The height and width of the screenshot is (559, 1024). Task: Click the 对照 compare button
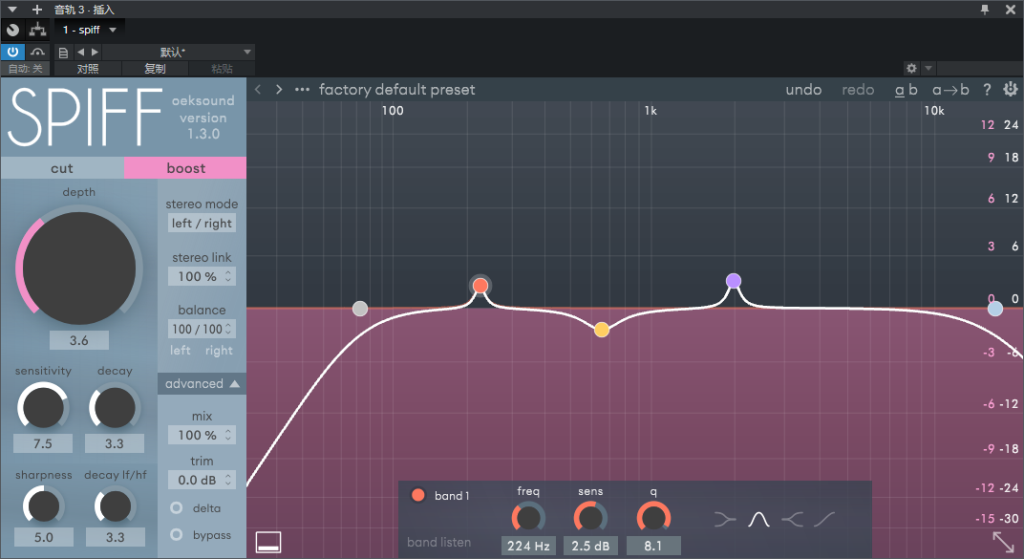pyautogui.click(x=88, y=69)
